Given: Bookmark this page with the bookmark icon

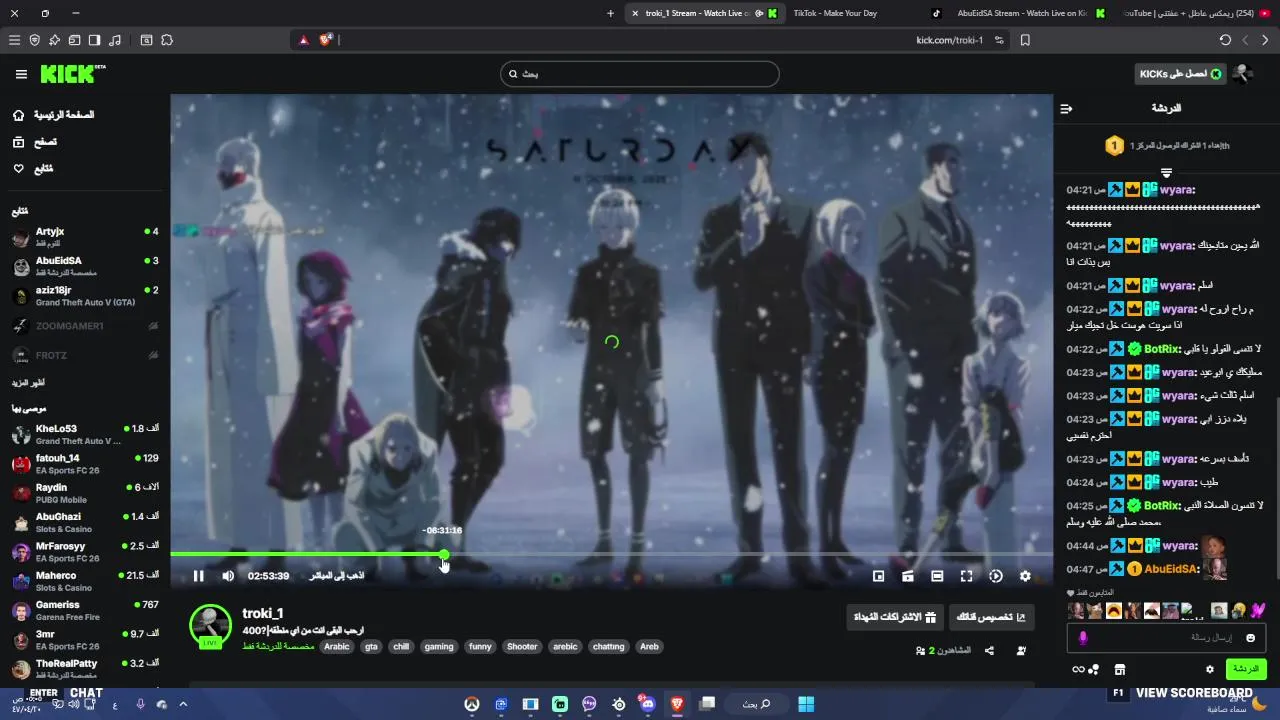Looking at the screenshot, I should click(1025, 40).
